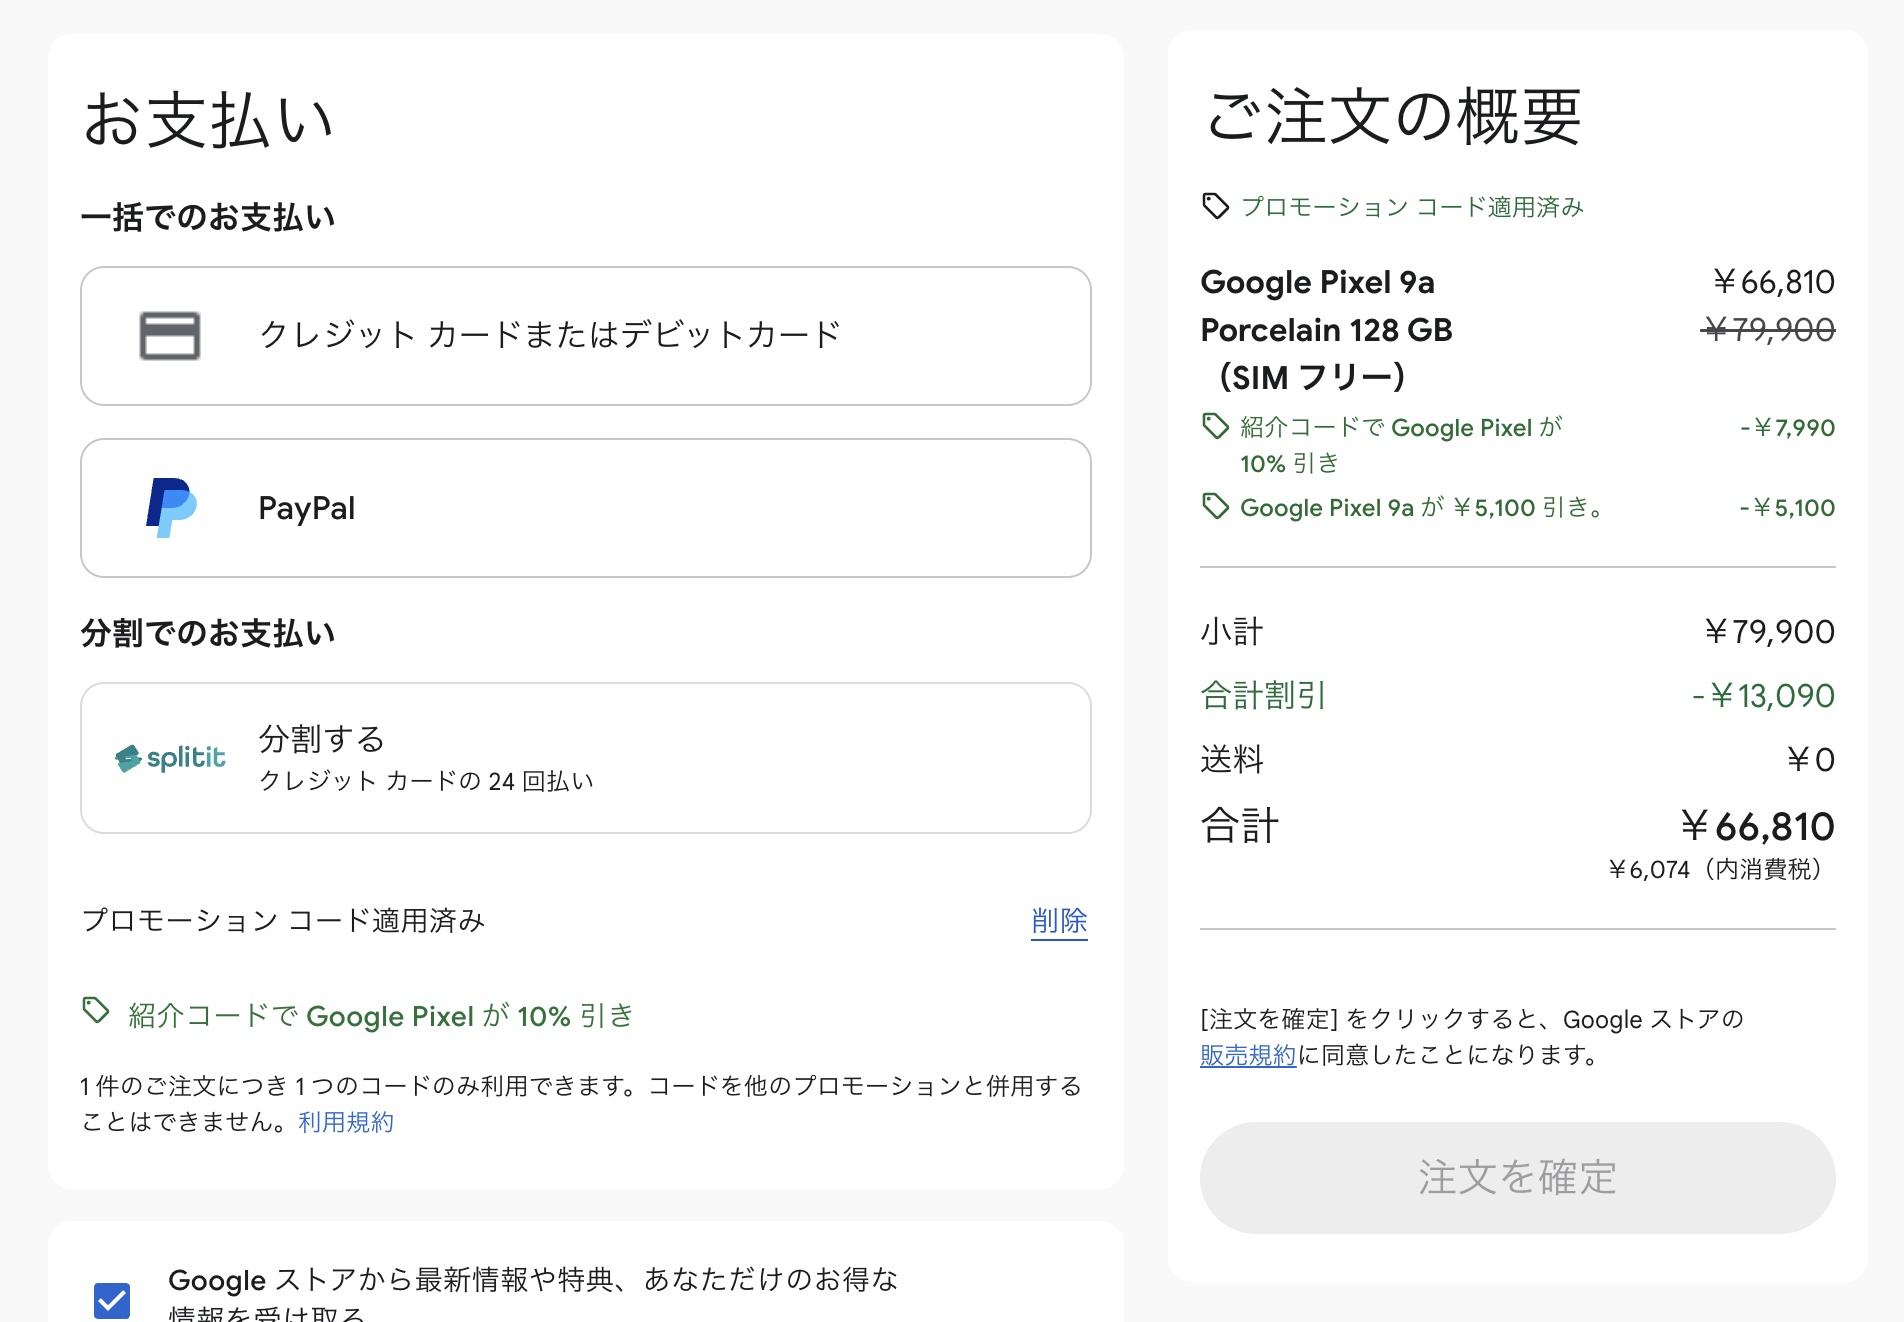Viewport: 1904px width, 1322px height.
Task: Click tag icon beside ¥5,100 引き discount
Action: tap(1215, 507)
